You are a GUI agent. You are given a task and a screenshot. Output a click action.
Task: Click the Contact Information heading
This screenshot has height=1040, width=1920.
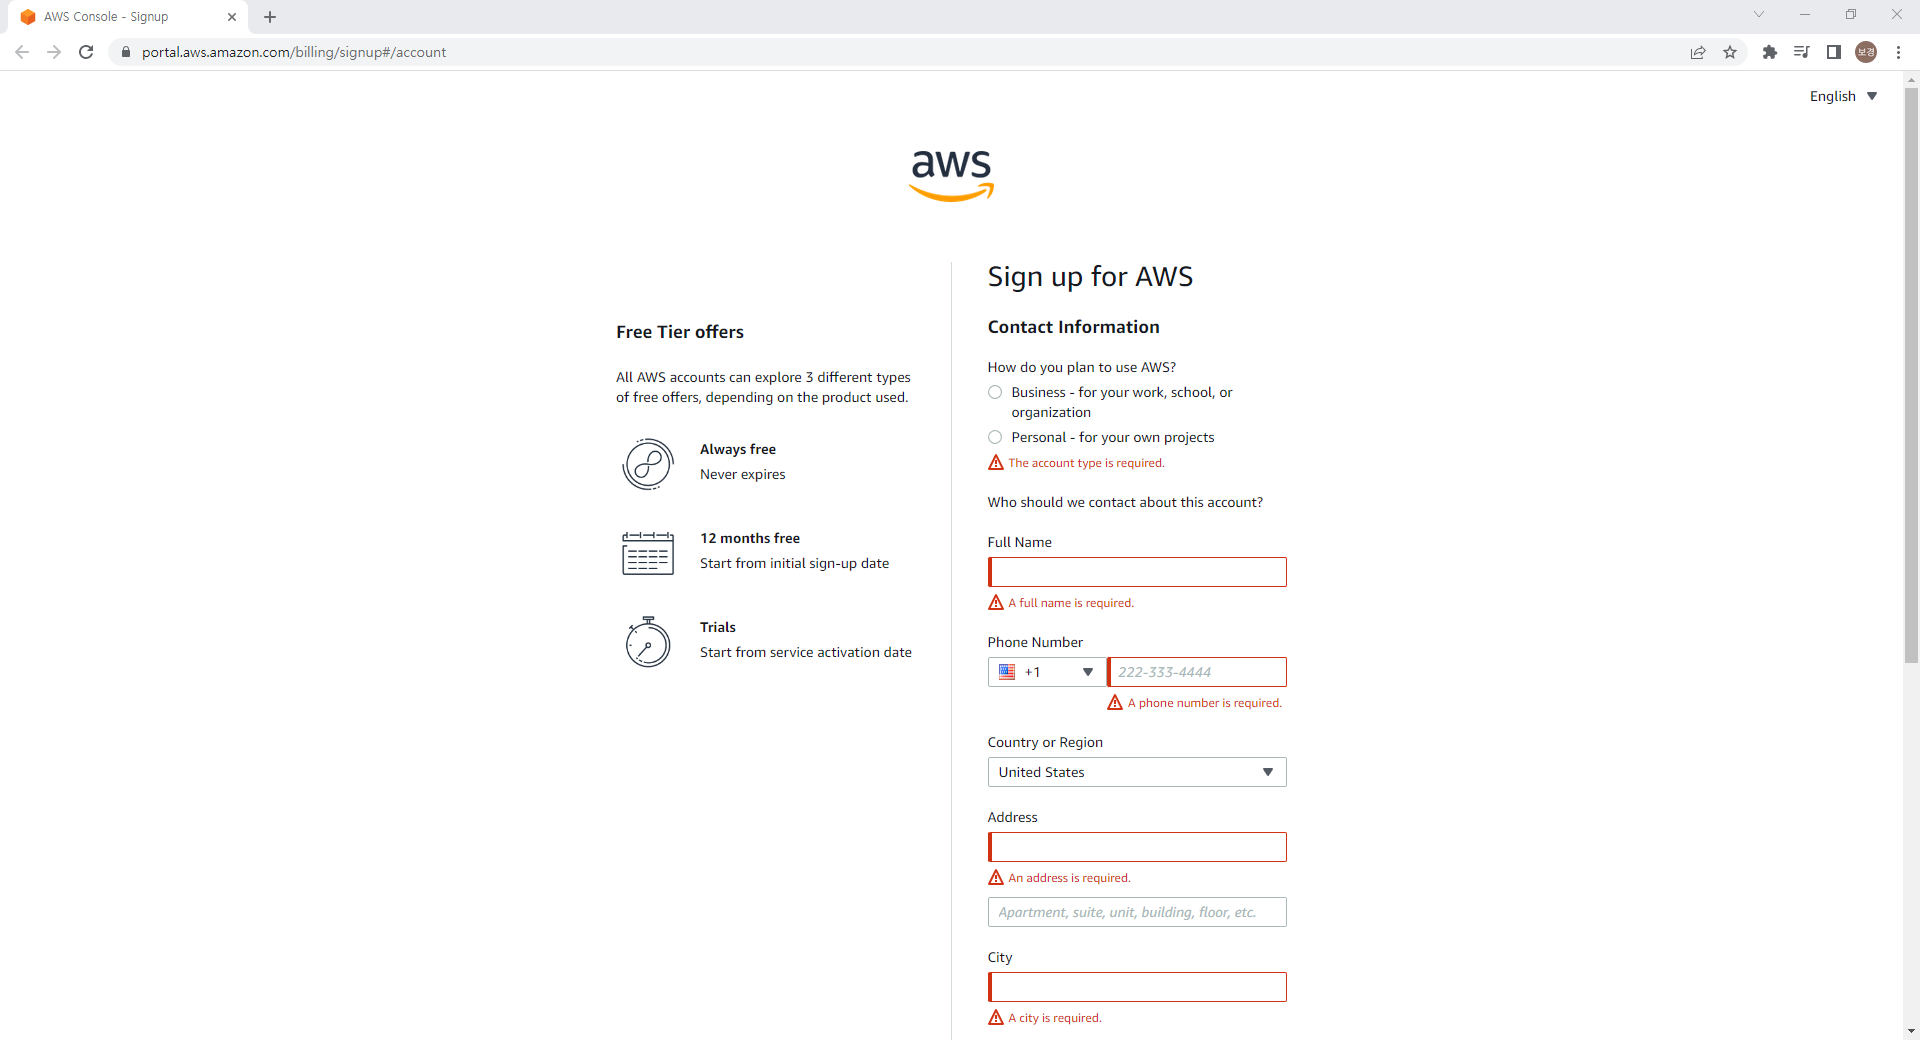point(1074,327)
